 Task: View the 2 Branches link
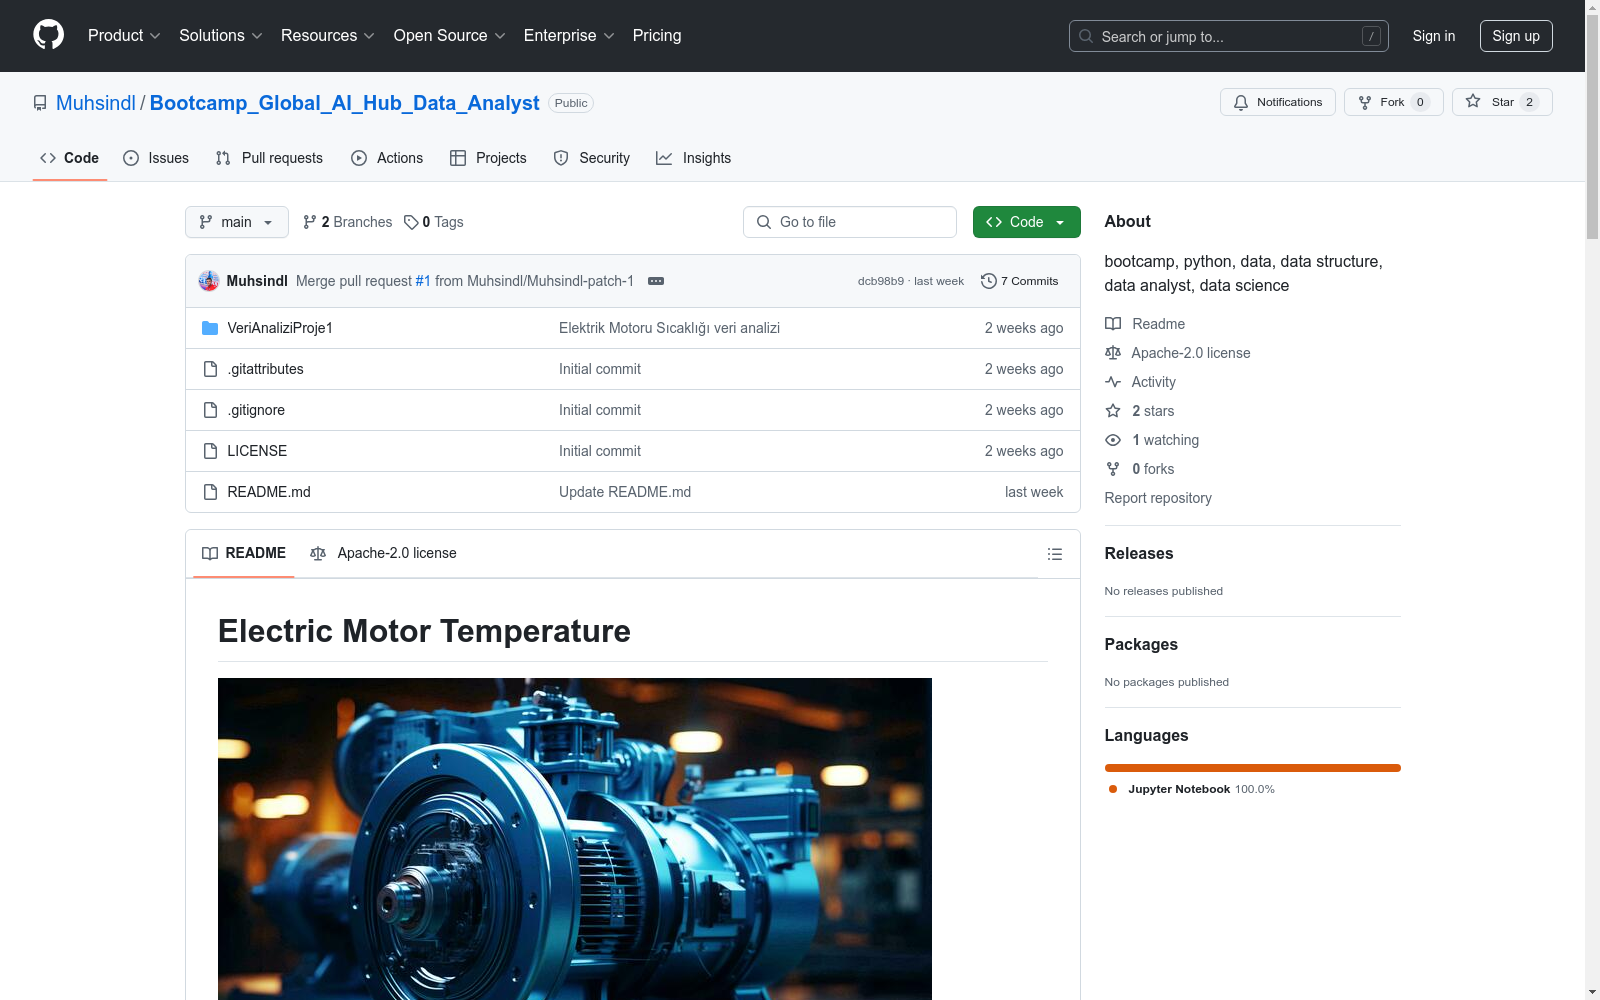pos(348,222)
